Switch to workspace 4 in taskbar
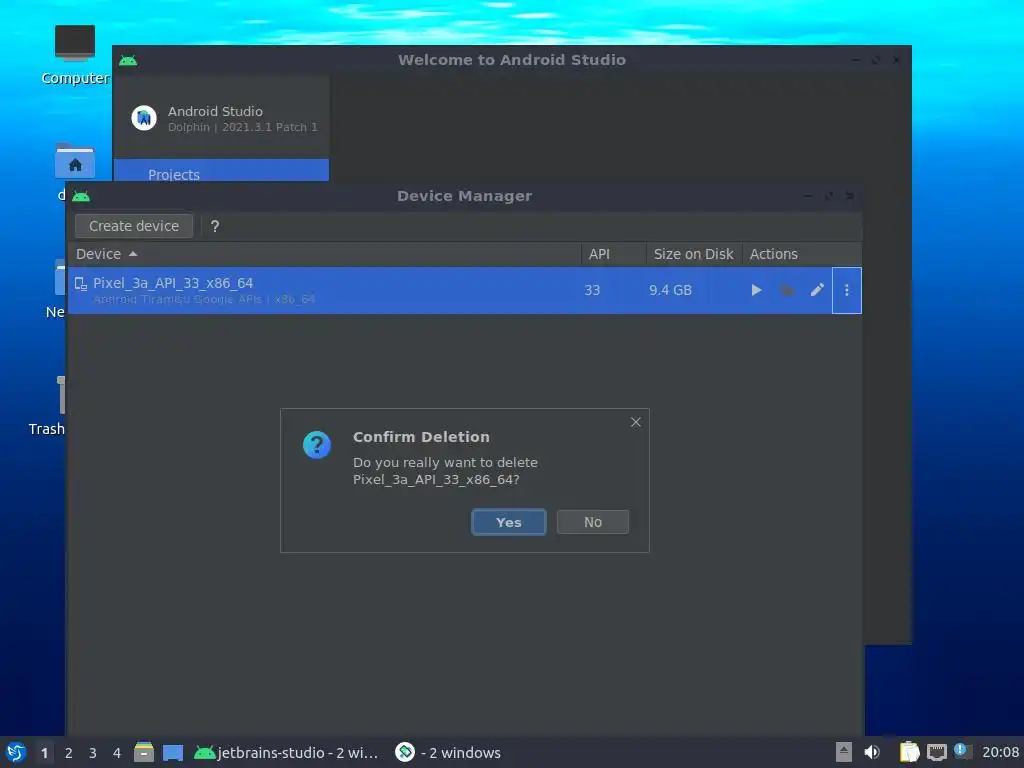Screen dimensions: 1024x768 [x=117, y=753]
